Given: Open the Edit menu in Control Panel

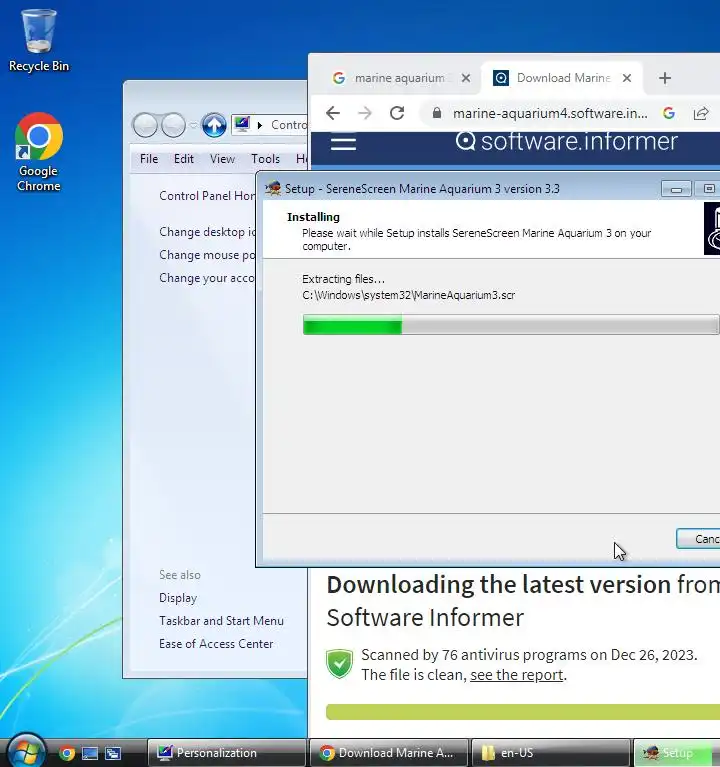Looking at the screenshot, I should point(184,159).
